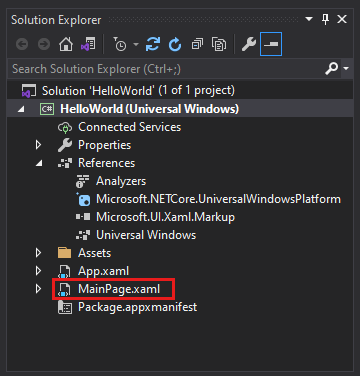Open Window Position dropdown in title bar
Image resolution: width=360 pixels, height=376 pixels.
coord(309,19)
